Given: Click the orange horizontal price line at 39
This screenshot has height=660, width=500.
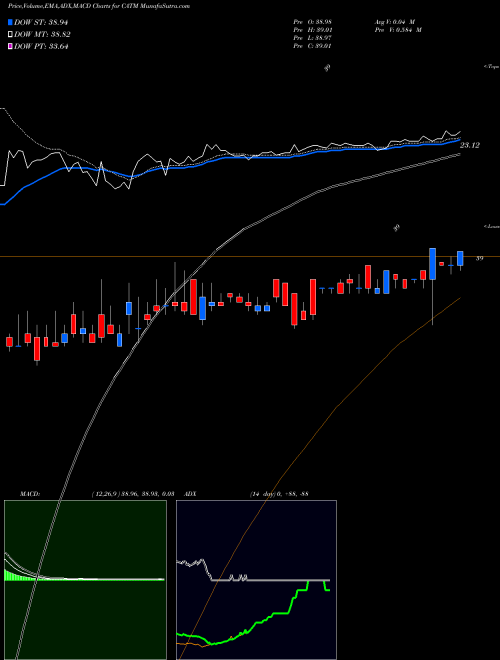Looking at the screenshot, I should (250, 256).
